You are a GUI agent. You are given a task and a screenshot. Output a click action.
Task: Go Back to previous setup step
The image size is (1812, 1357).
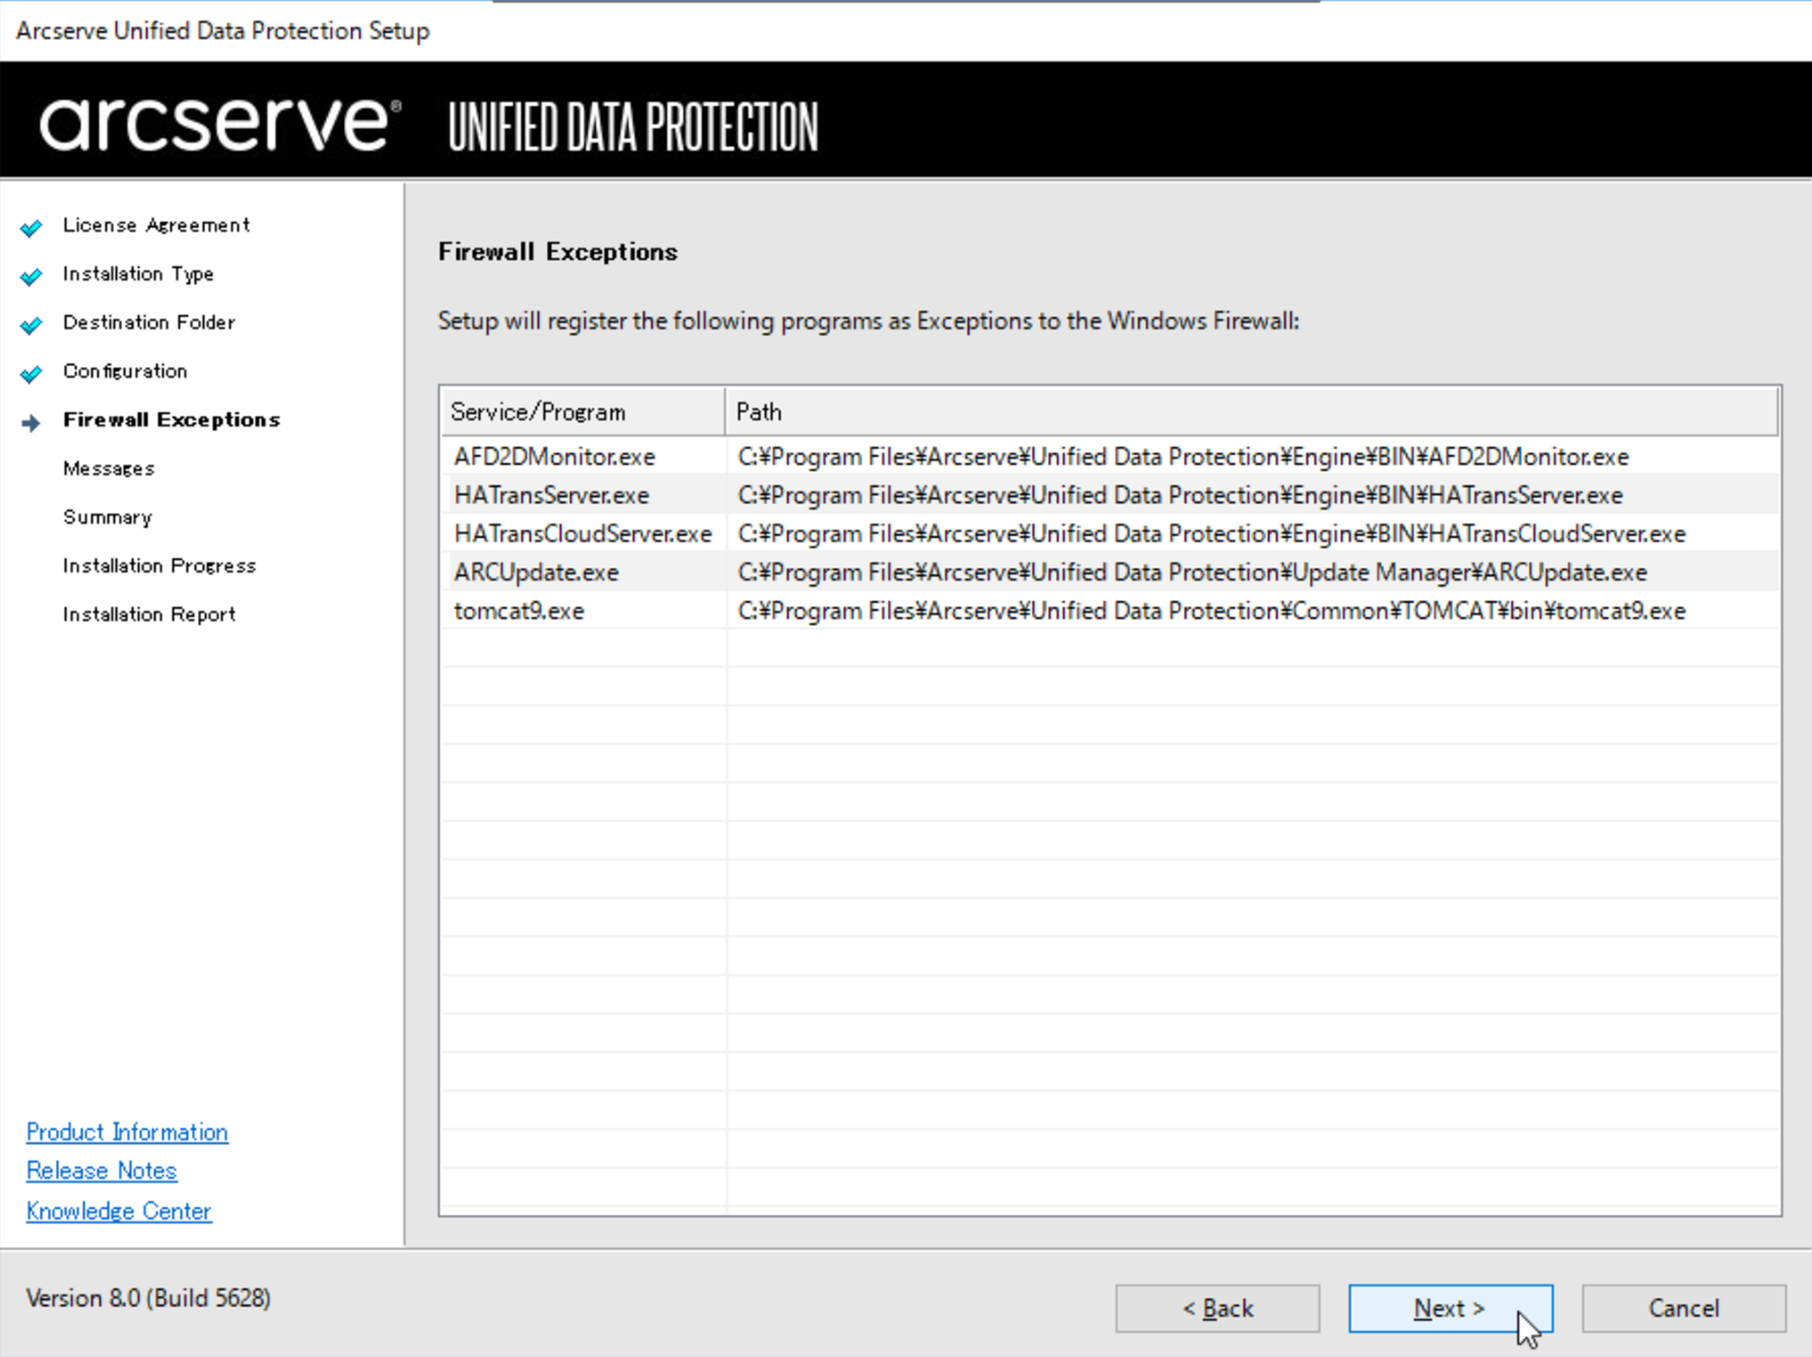(x=1217, y=1308)
